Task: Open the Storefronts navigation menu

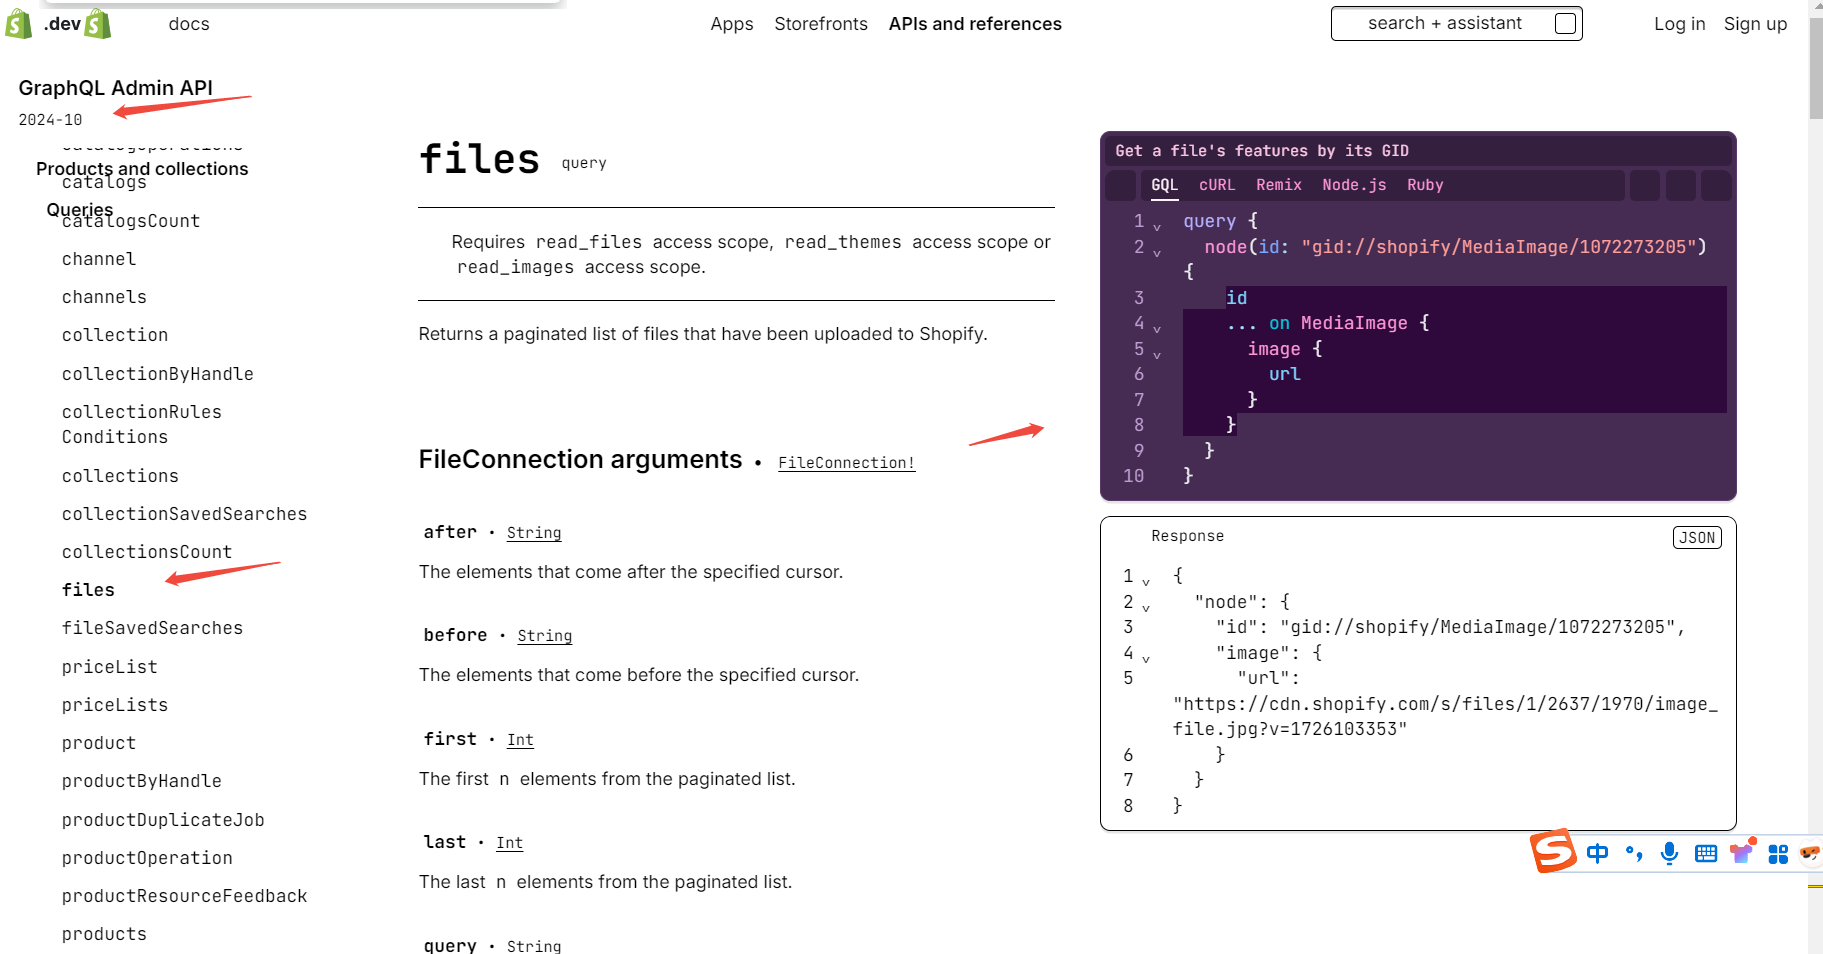Action: [x=821, y=24]
